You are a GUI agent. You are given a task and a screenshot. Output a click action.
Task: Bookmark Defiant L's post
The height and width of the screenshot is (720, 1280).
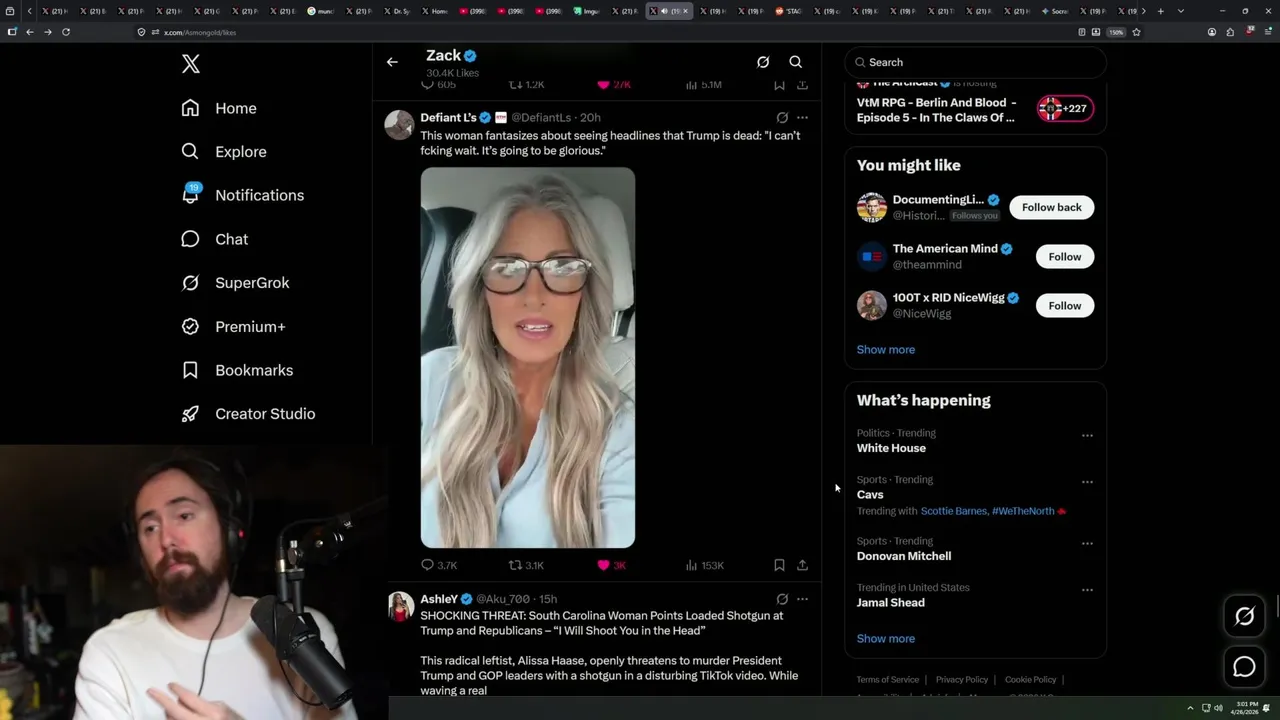pyautogui.click(x=779, y=565)
